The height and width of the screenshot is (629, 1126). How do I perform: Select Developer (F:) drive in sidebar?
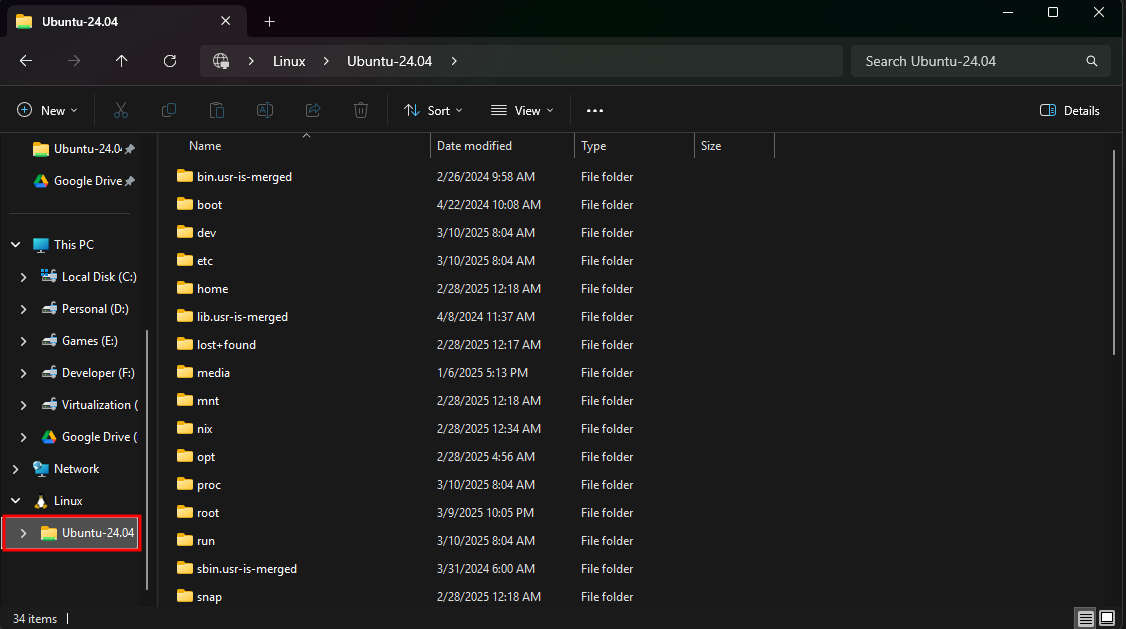coord(88,373)
